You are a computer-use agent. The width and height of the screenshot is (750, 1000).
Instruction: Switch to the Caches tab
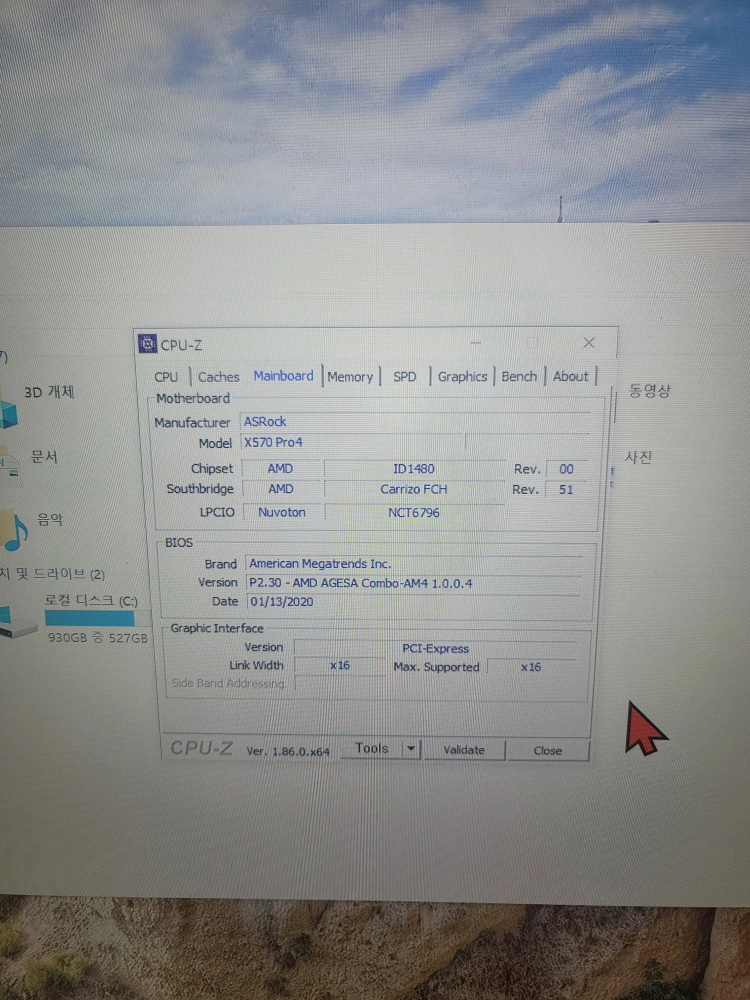[218, 377]
